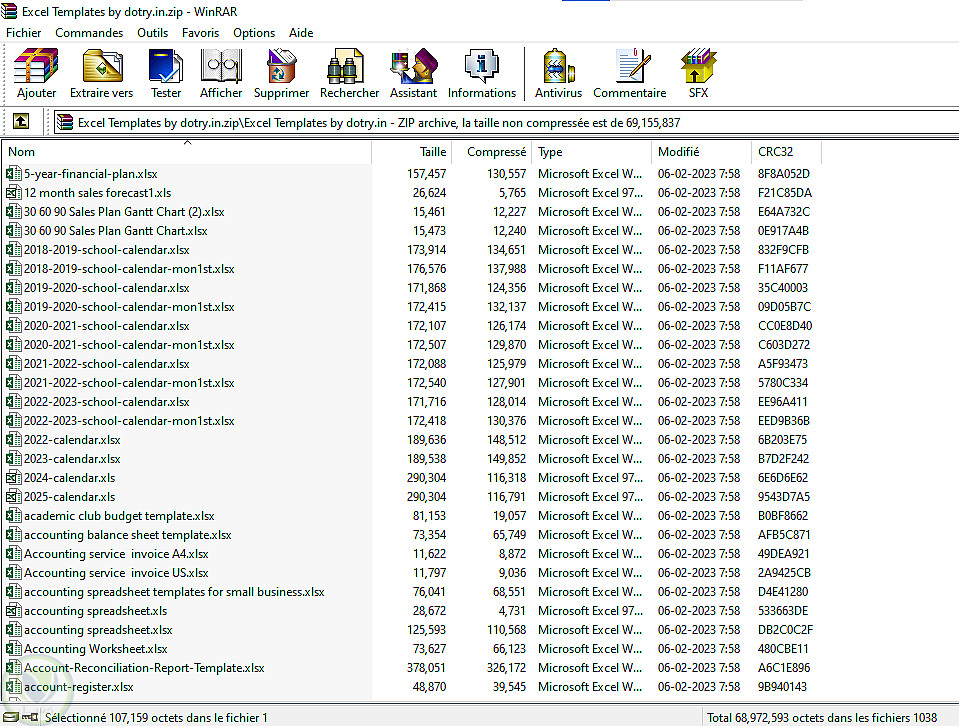Screen dimensions: 959x726
Task: Click icon of 12 month sales forecast1.xls
Action: [13, 193]
